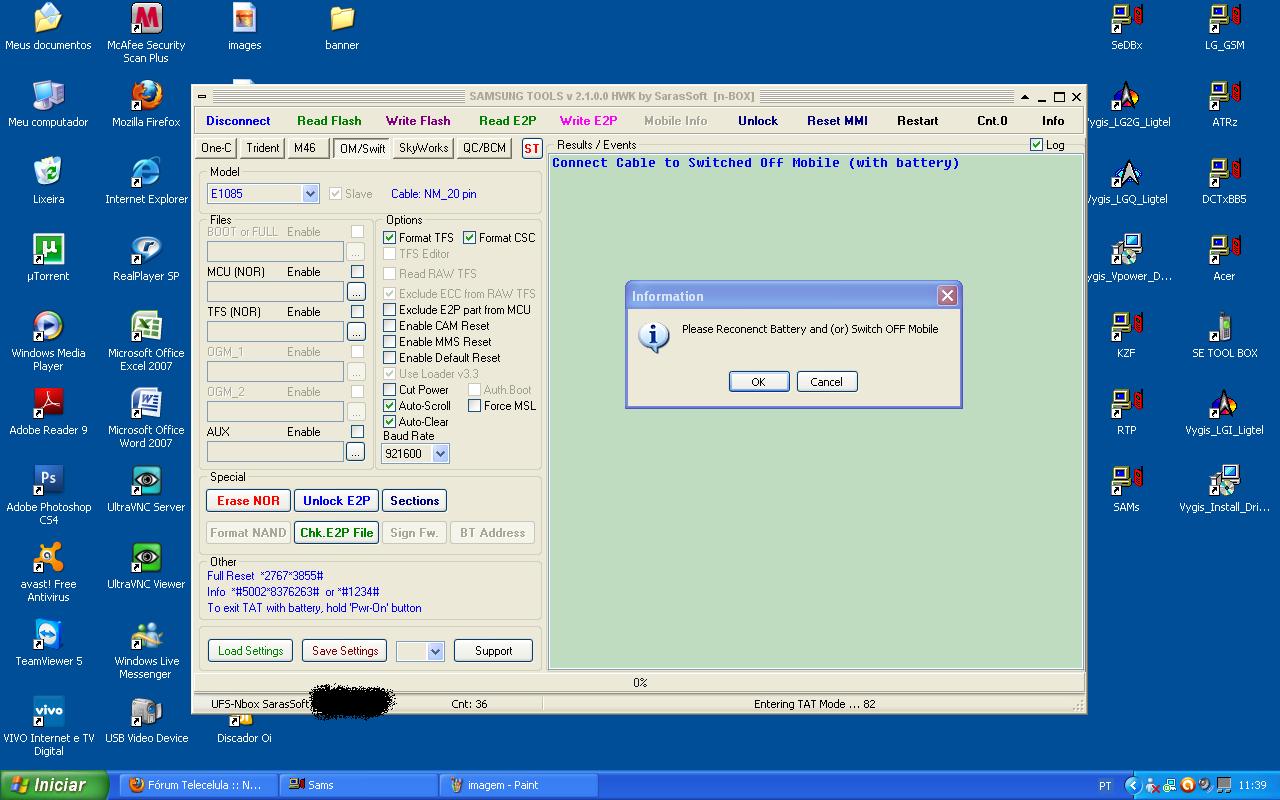
Task: Close the Information dialog
Action: 947,295
